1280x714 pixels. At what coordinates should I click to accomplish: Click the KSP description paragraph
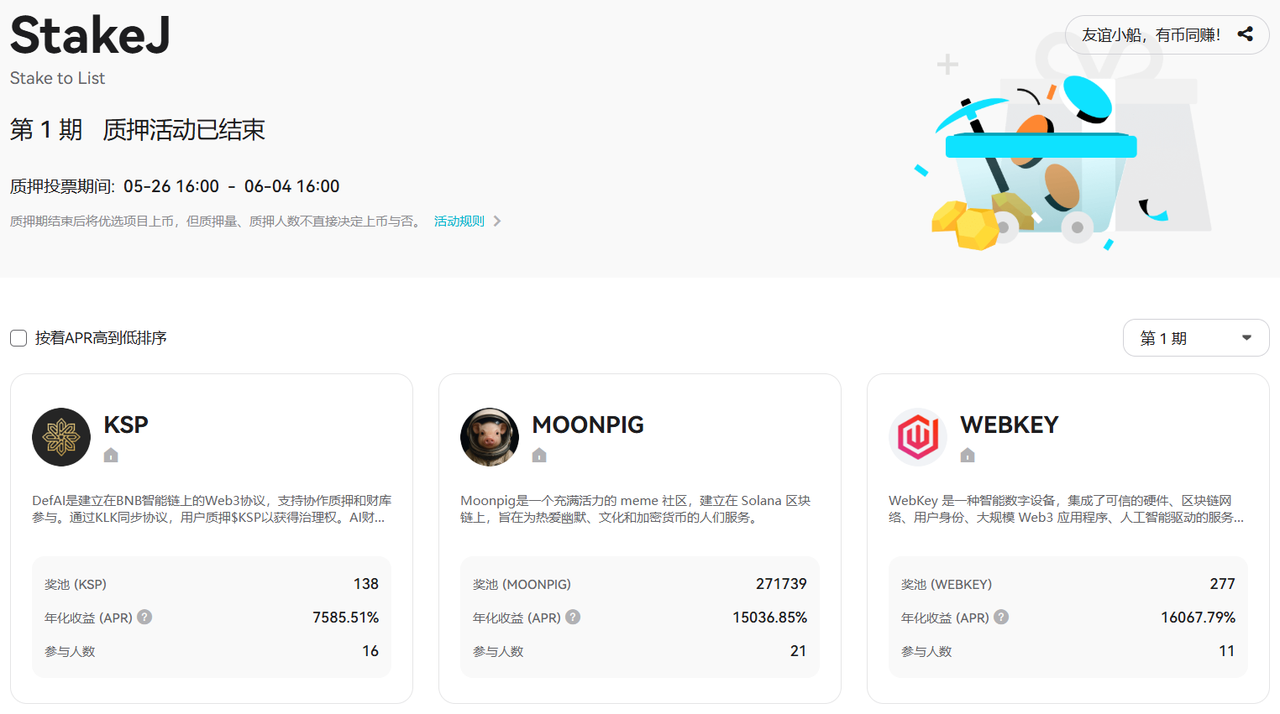(x=212, y=509)
